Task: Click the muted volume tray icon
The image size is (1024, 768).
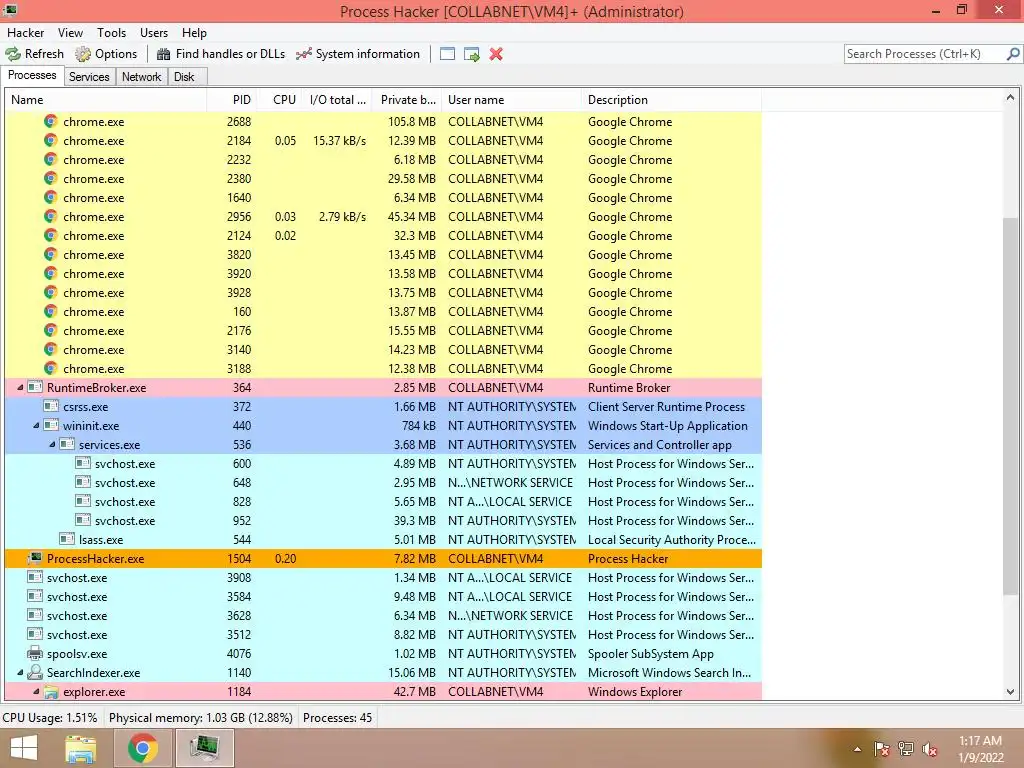Action: [930, 749]
